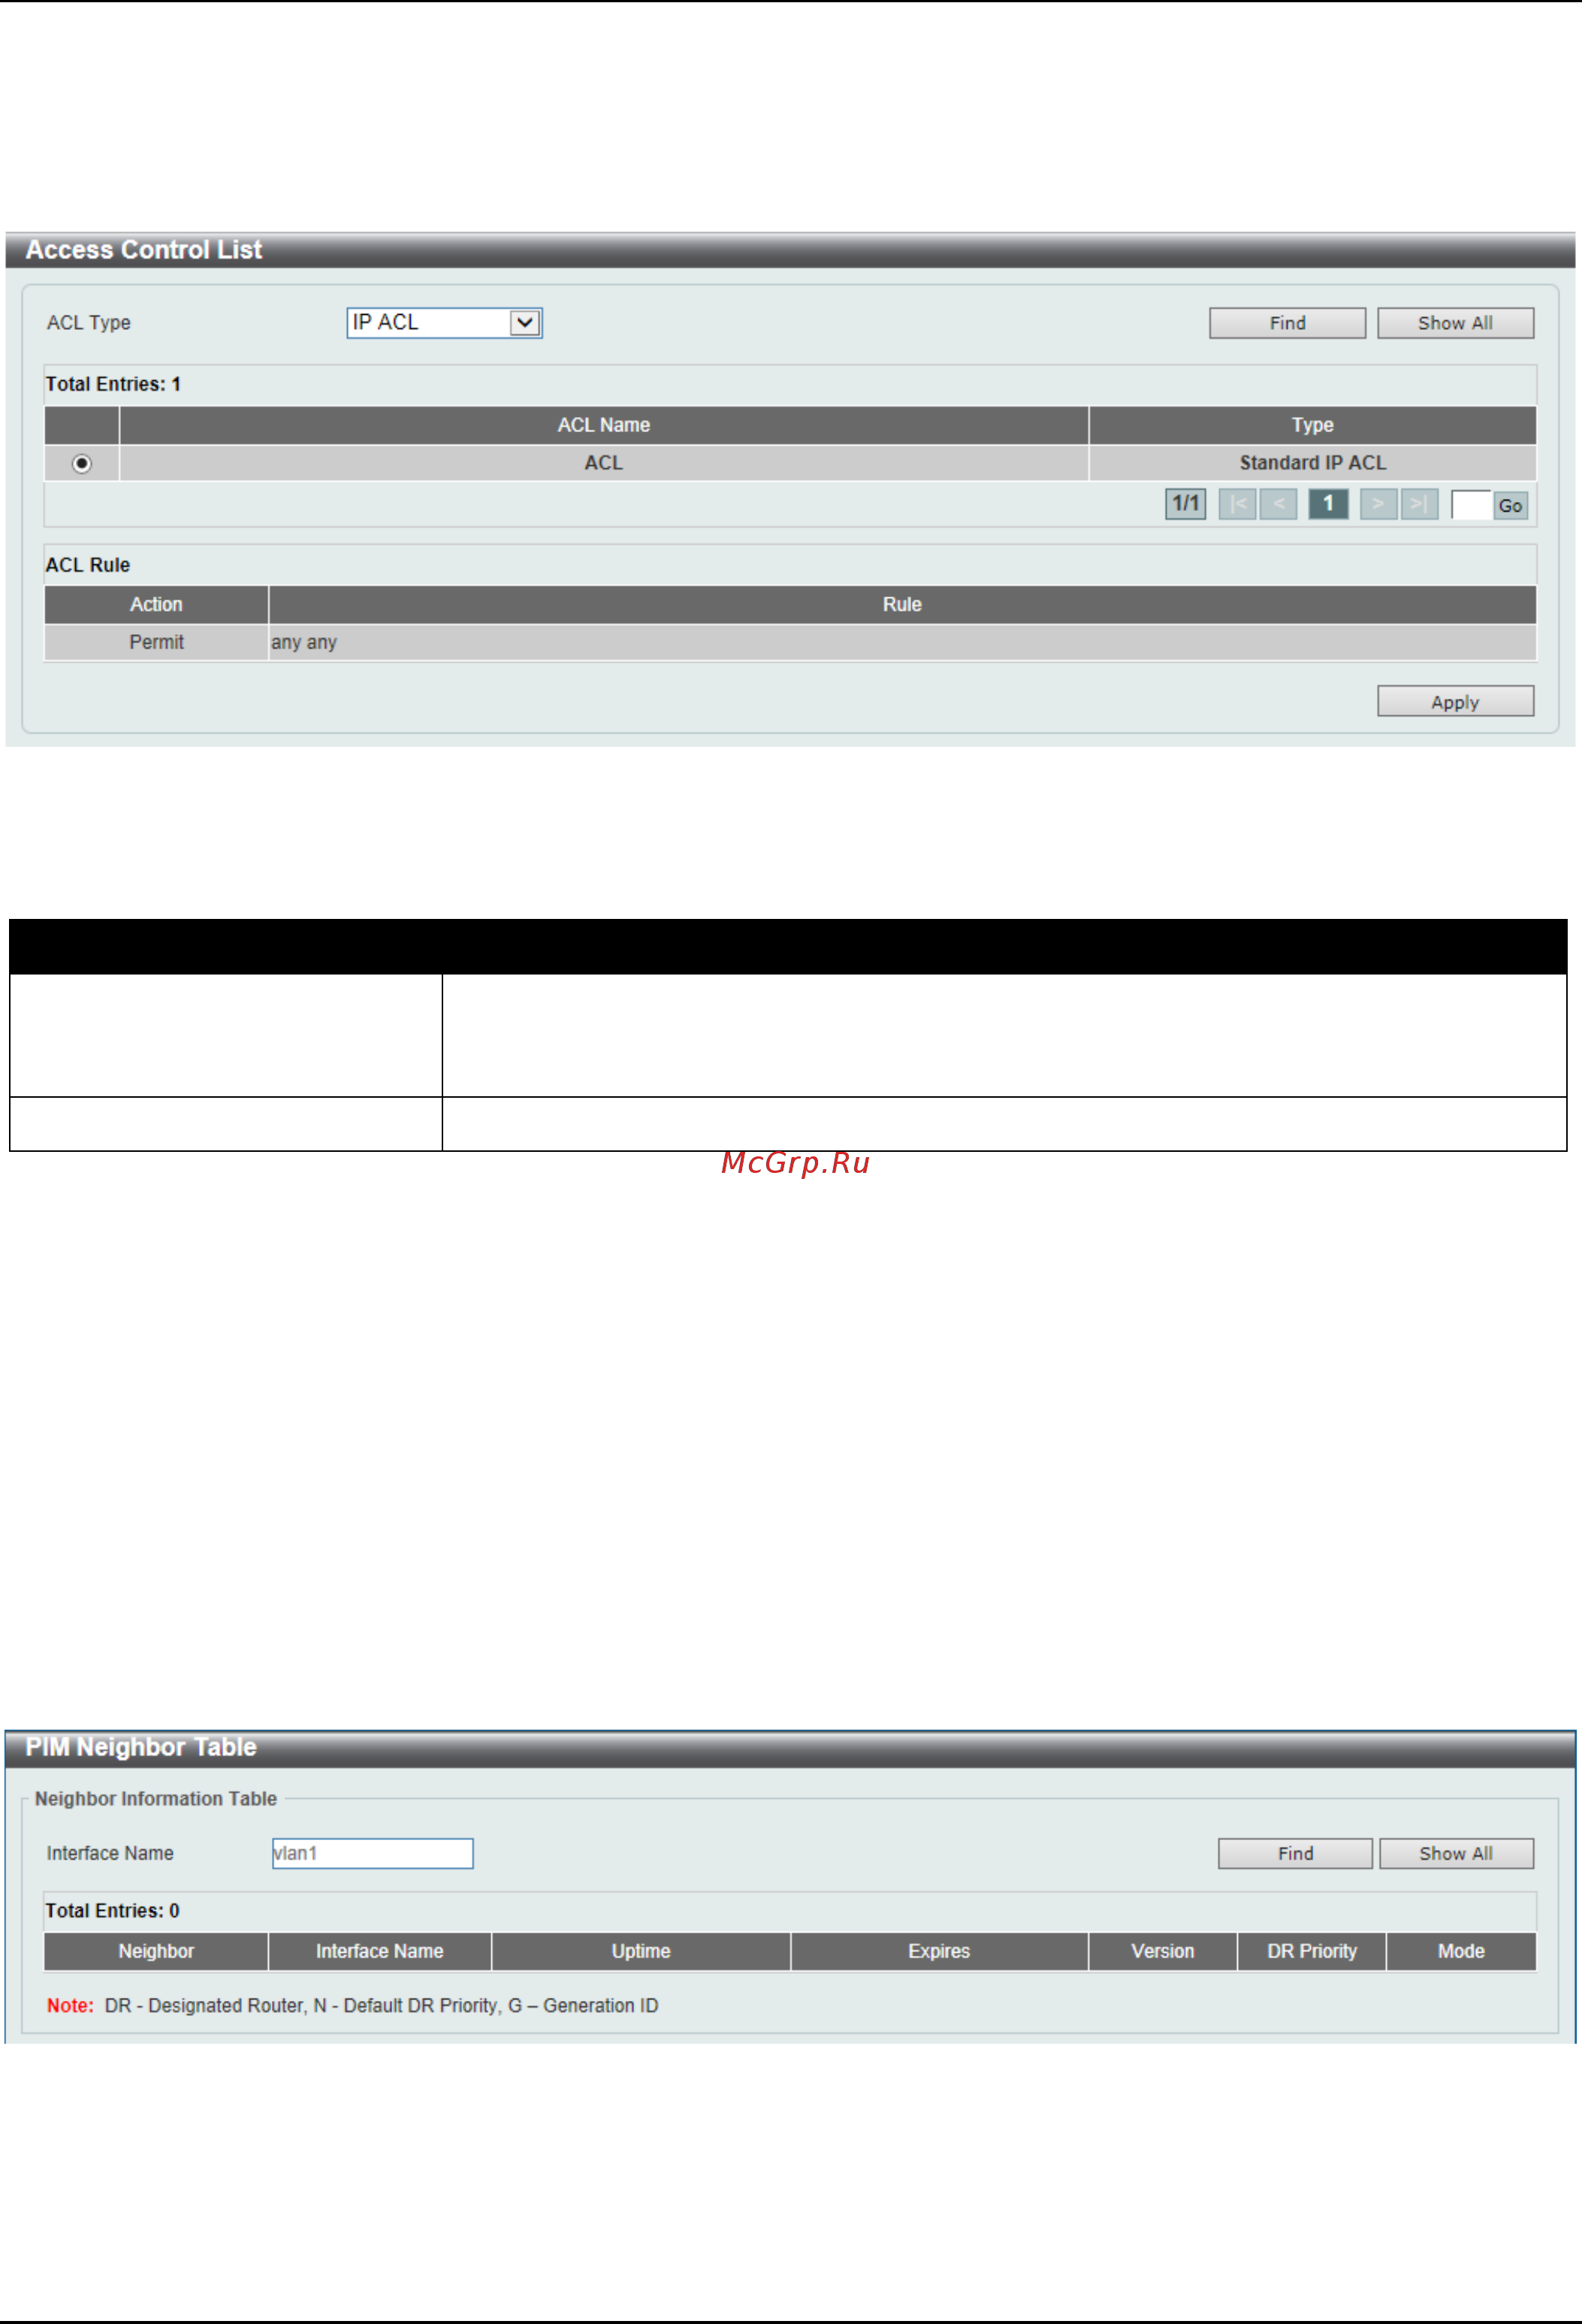Click the Neighbor column header
Screen dimensions: 1582x2324
[x=156, y=1951]
